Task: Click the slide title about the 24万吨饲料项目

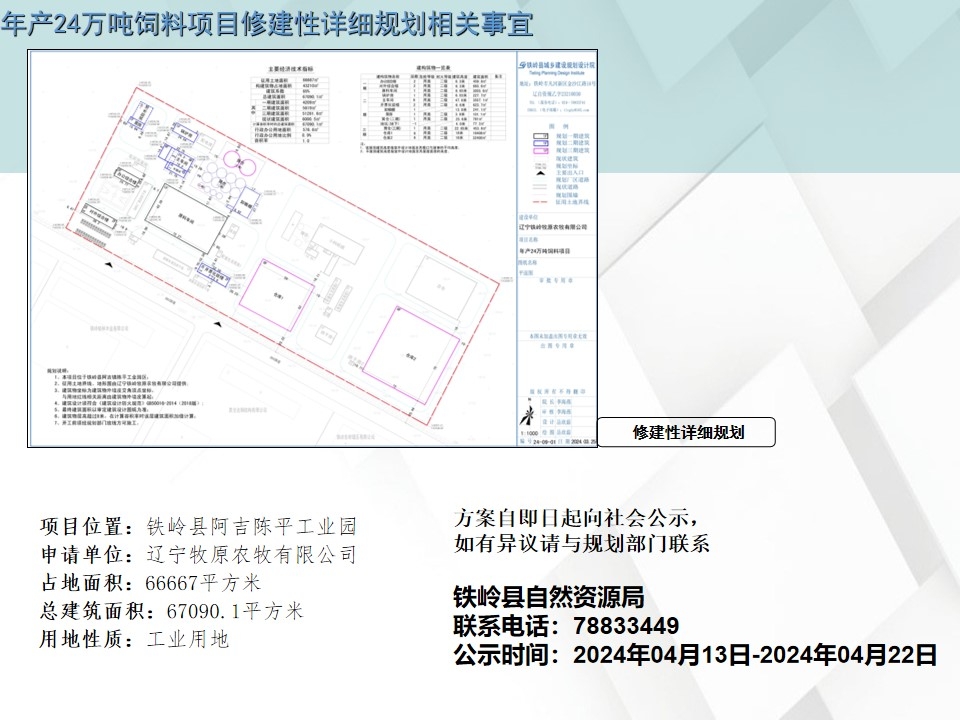Action: [x=267, y=24]
